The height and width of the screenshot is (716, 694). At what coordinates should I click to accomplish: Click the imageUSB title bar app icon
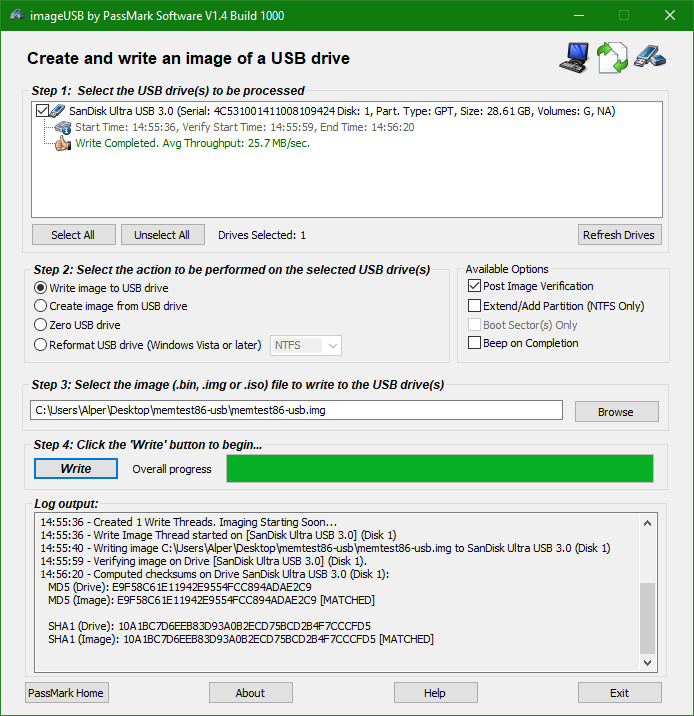17,15
